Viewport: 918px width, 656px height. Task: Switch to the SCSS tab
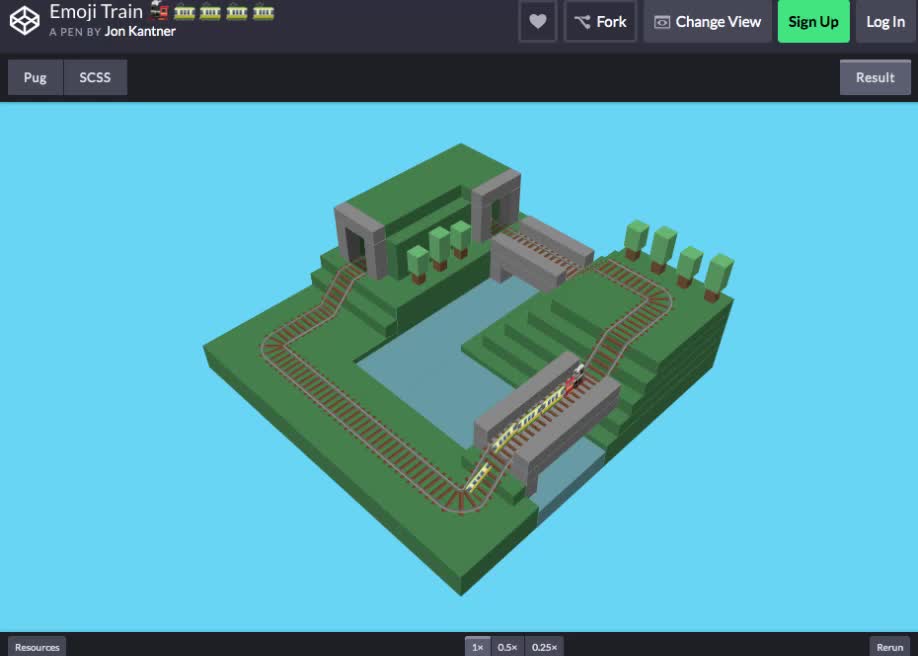(x=95, y=77)
